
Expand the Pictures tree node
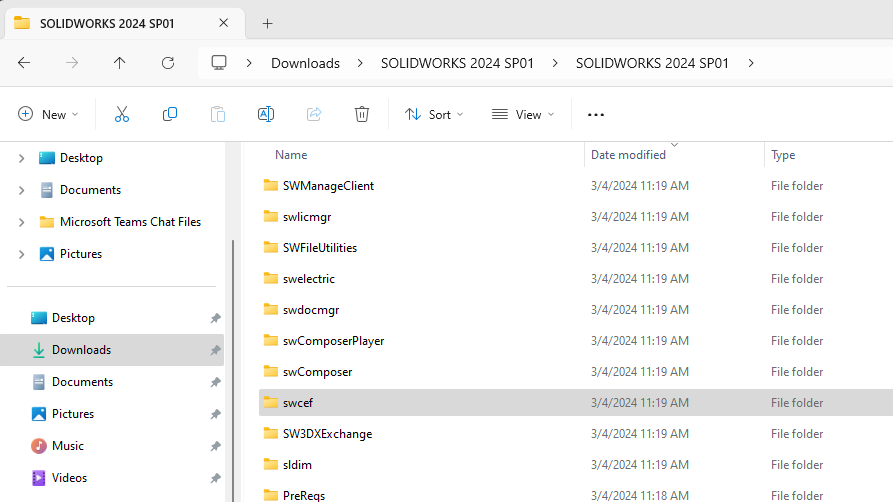pos(22,254)
